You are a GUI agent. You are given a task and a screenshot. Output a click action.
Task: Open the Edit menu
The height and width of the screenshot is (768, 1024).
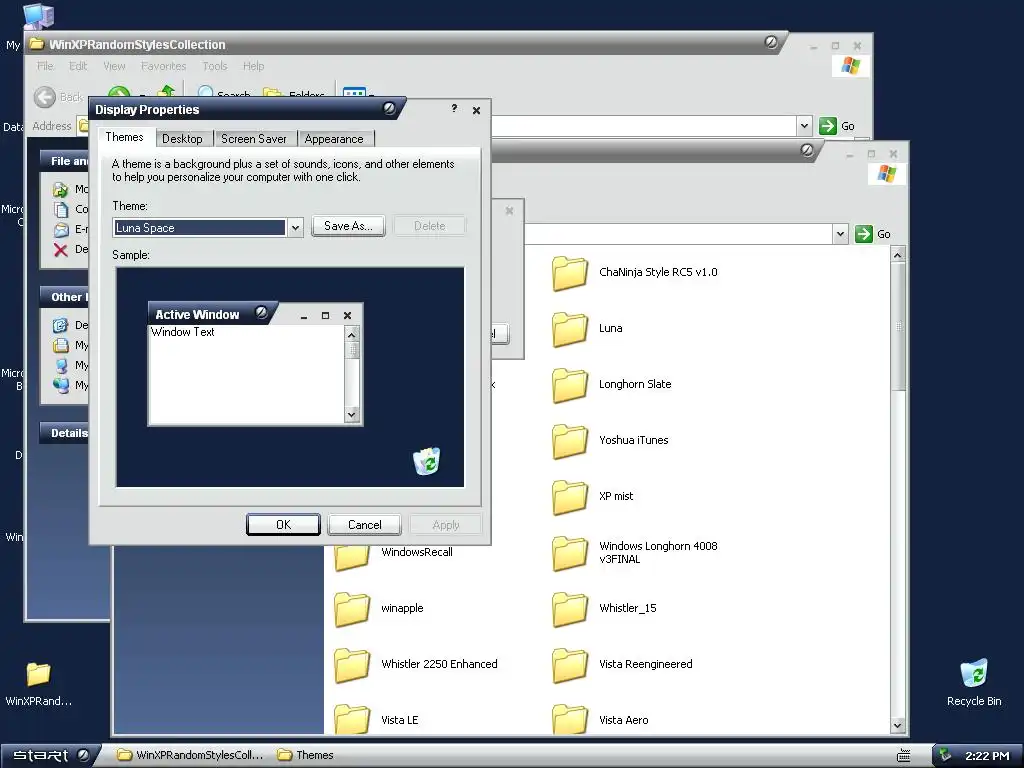78,66
